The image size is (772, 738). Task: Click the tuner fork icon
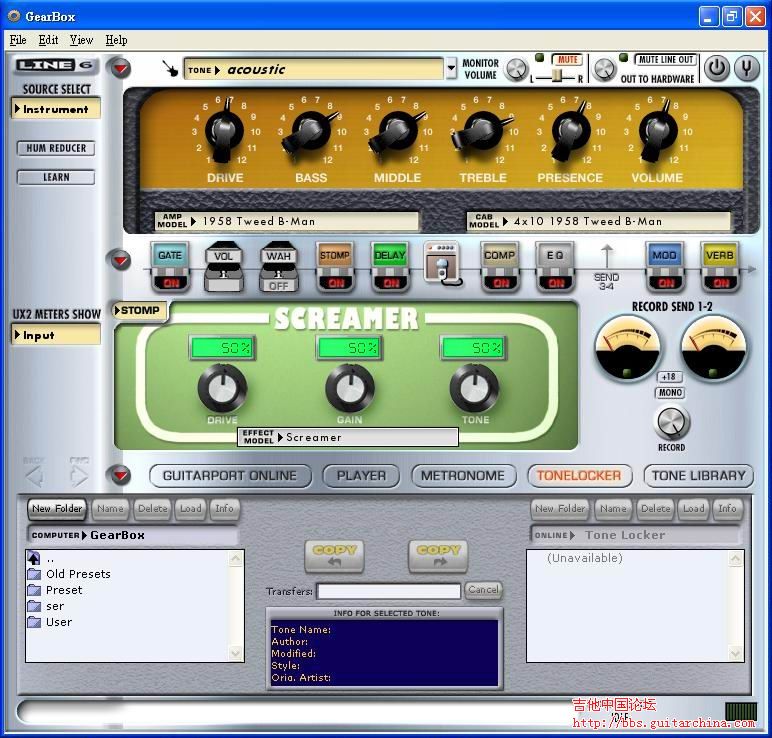click(746, 68)
